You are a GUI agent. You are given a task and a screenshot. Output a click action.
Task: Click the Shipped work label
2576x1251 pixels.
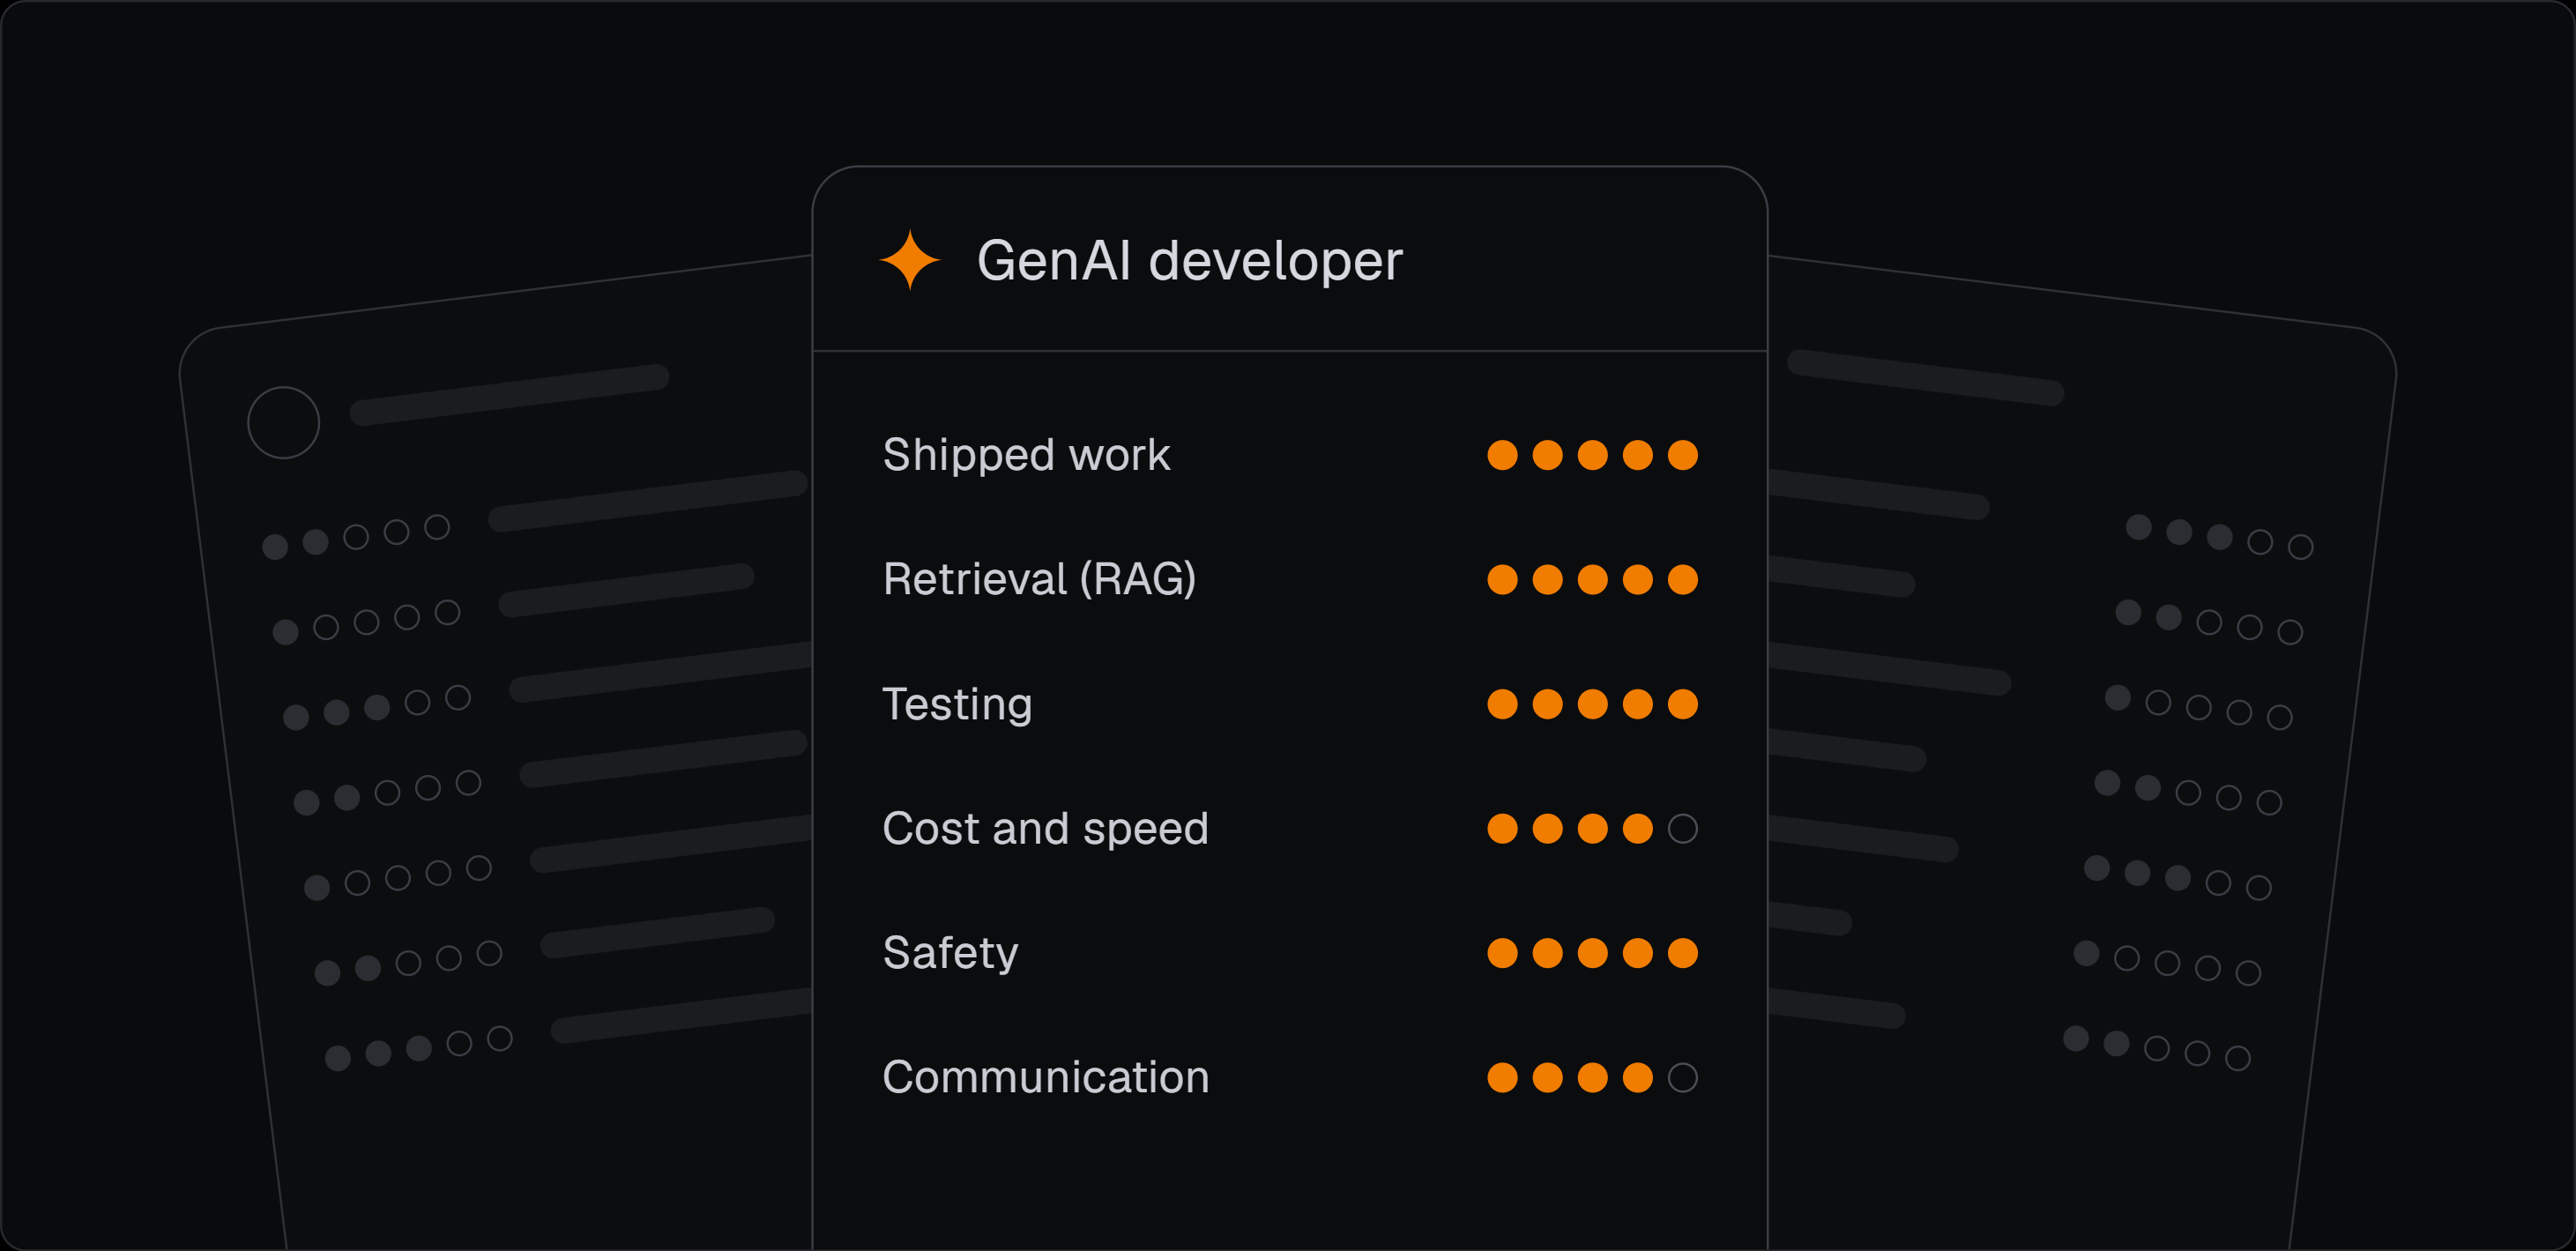pos(1026,455)
